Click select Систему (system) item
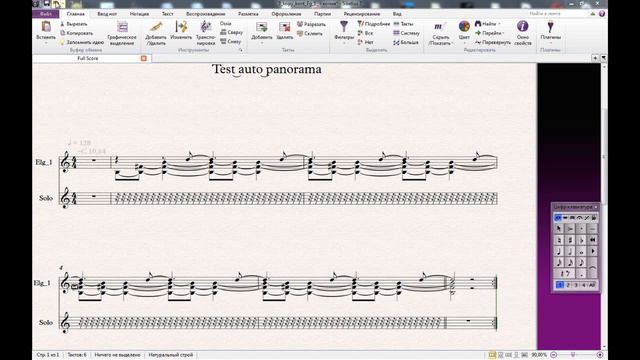Image resolution: width=640 pixels, height=360 pixels. coord(406,33)
